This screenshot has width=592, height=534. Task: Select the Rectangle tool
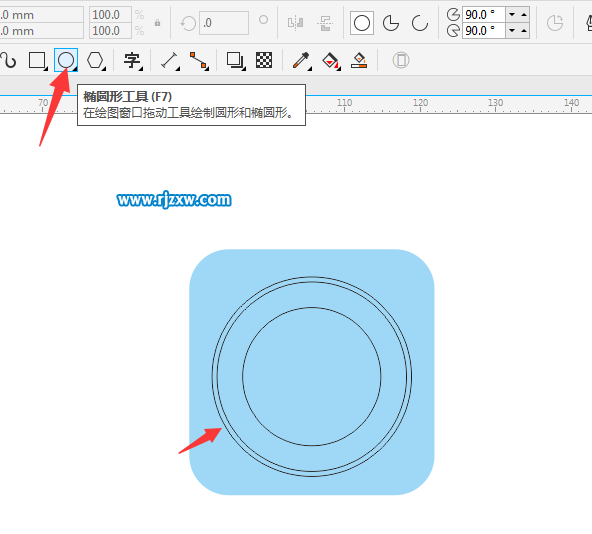(37, 60)
